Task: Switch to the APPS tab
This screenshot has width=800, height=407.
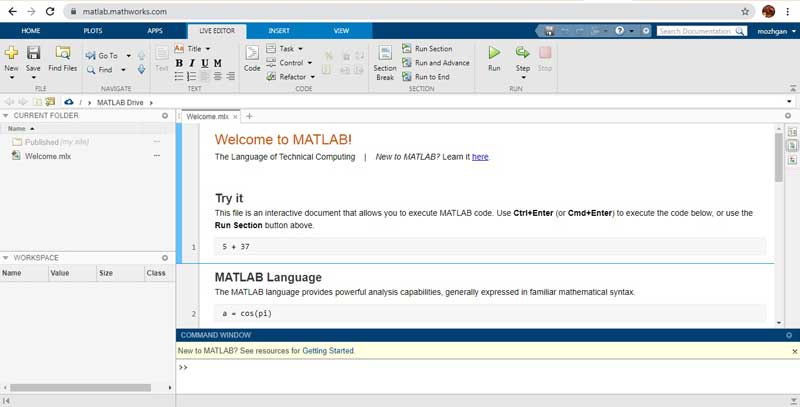Action: point(155,31)
